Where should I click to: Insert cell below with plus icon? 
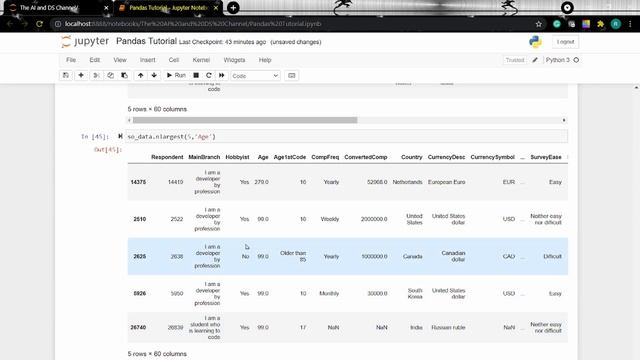pyautogui.click(x=81, y=76)
